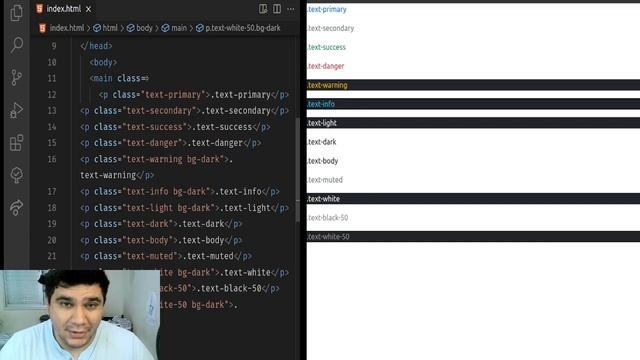Click .text-secondary in the browser preview
The width and height of the screenshot is (640, 360).
[330, 28]
